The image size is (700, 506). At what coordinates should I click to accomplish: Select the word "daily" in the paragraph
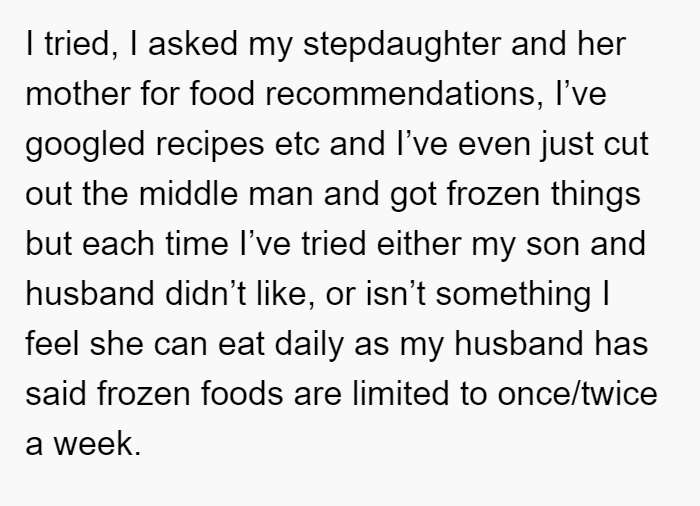point(309,345)
